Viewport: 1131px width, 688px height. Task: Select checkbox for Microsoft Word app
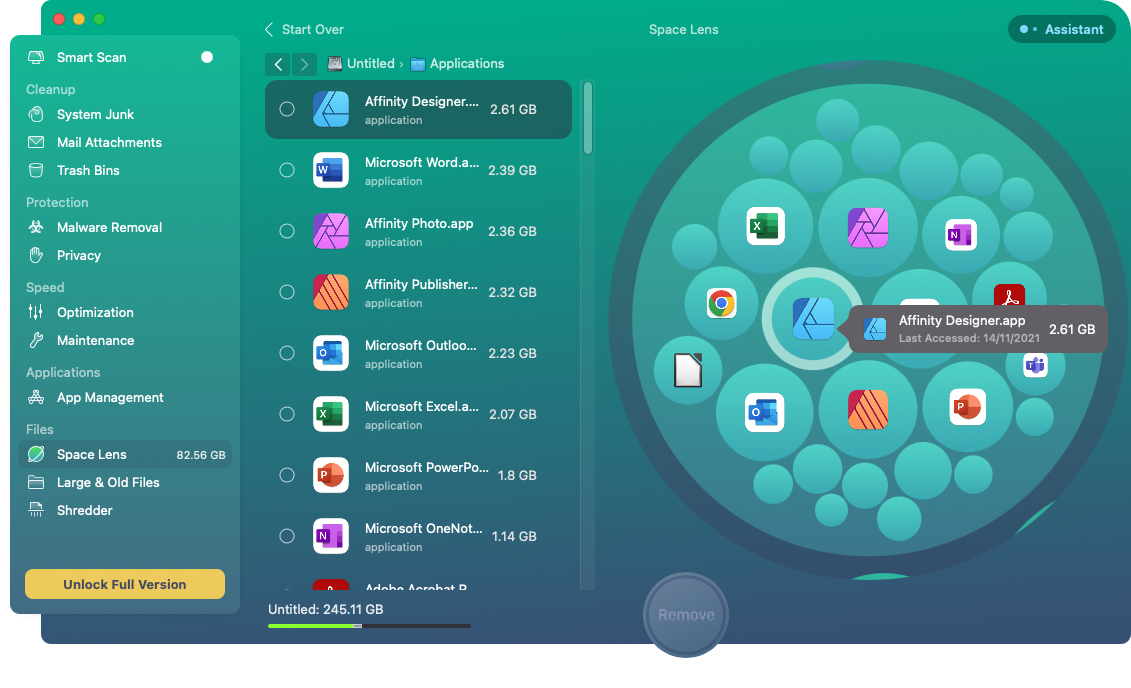point(287,170)
